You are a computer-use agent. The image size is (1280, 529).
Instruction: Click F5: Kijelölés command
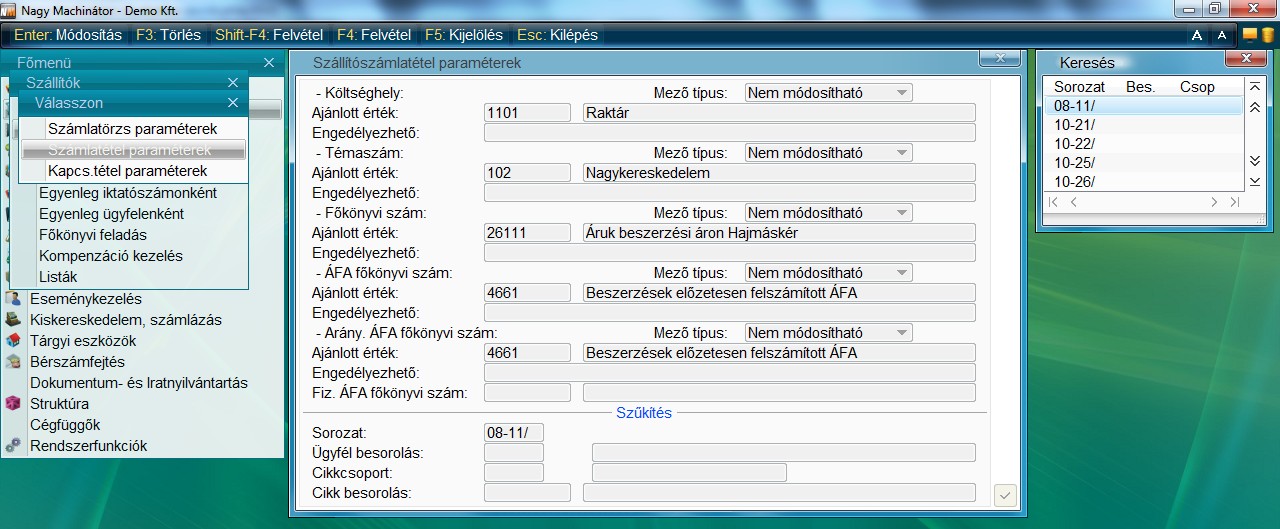coord(465,35)
